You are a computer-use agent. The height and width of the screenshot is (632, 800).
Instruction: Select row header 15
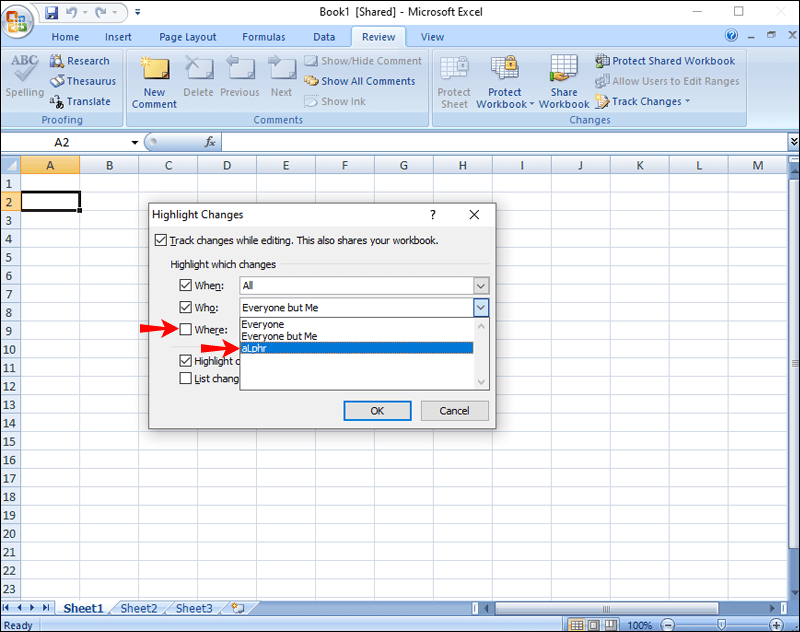click(x=10, y=441)
